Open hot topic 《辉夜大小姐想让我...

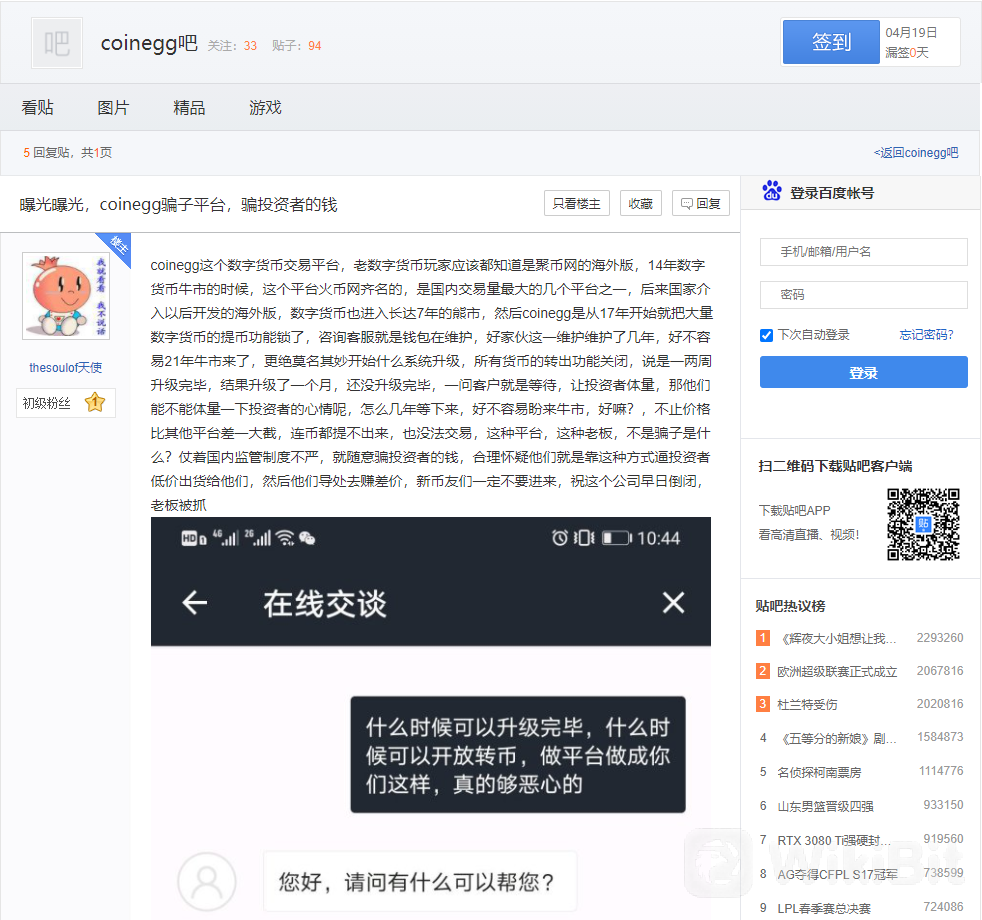(x=837, y=639)
